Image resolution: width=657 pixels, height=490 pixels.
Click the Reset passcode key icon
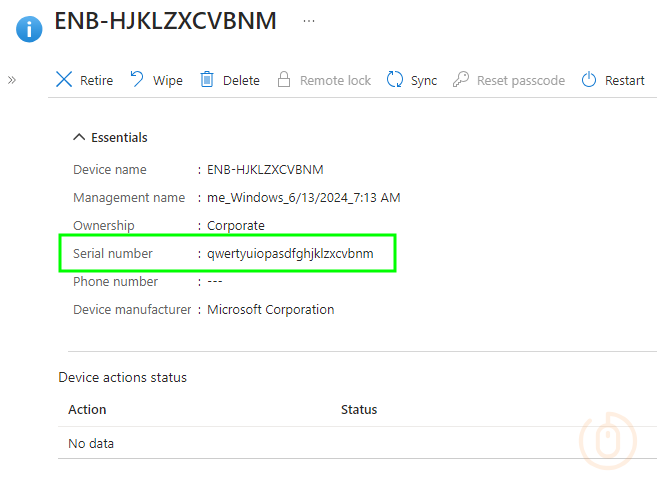coord(460,80)
